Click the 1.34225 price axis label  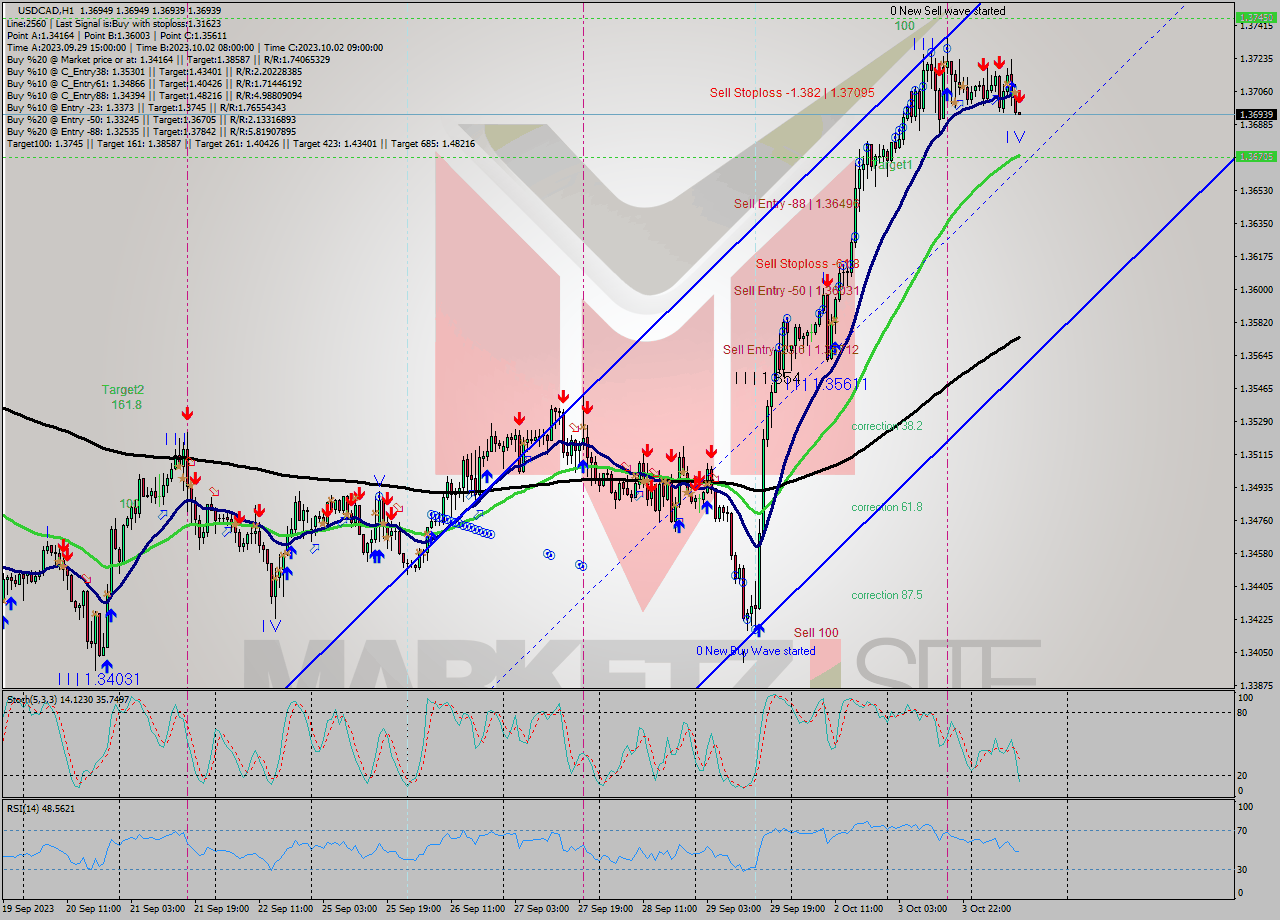click(1255, 619)
